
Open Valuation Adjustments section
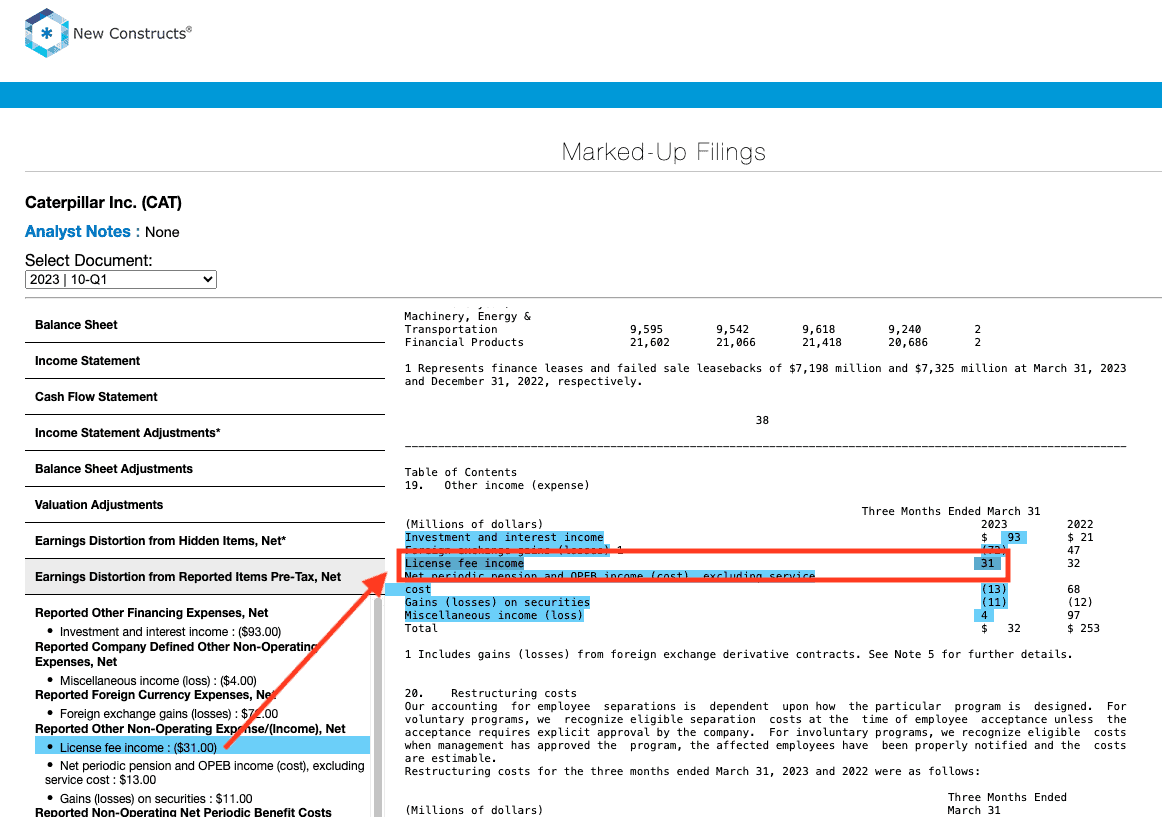[x=205, y=505]
